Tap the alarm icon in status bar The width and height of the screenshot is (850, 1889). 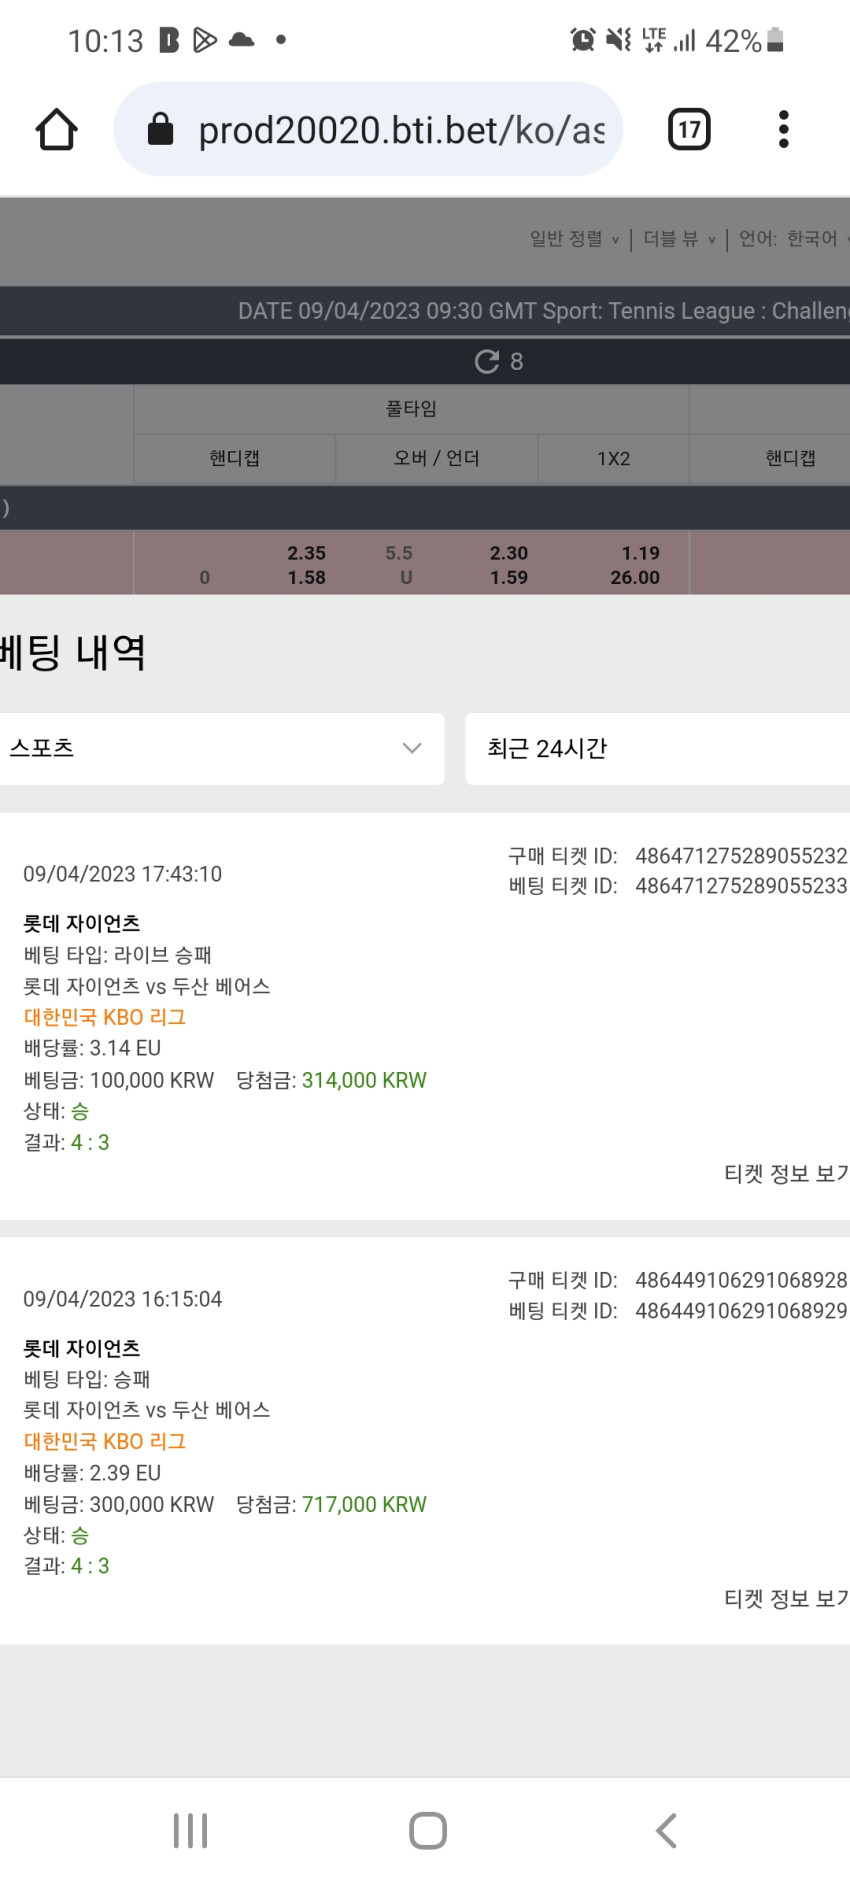(x=583, y=40)
